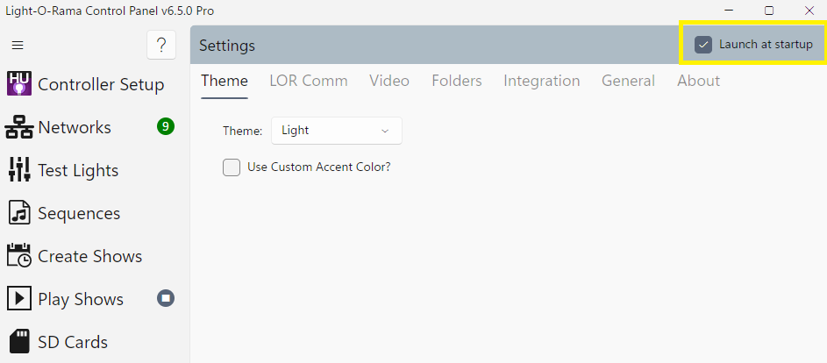Screen dimensions: 827x363
Task: Open Create Shows calendar clock icon
Action: (x=19, y=256)
